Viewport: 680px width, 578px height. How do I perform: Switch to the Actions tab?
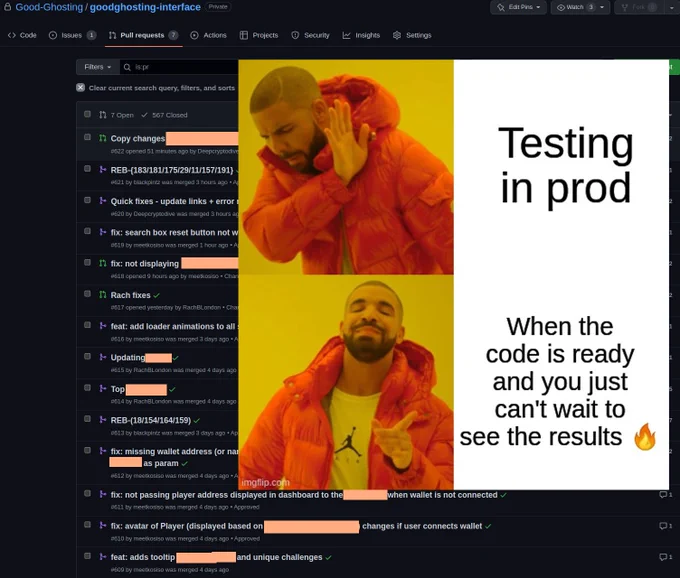coord(209,35)
